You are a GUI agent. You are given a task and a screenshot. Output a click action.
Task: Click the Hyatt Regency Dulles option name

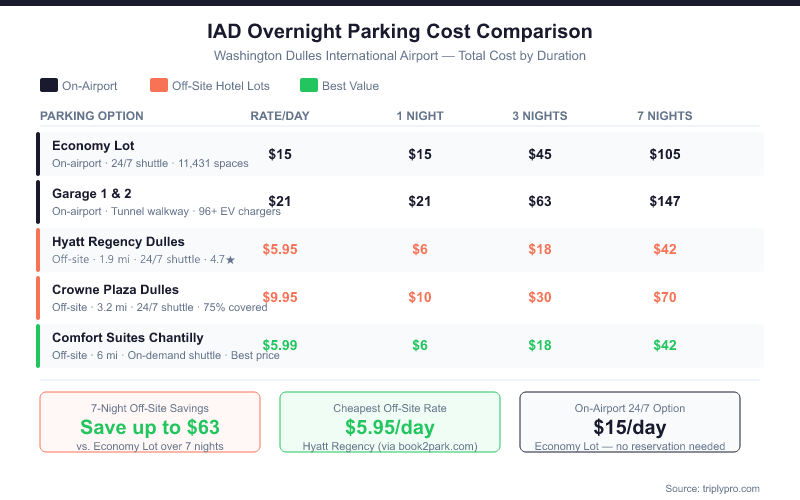tap(118, 242)
